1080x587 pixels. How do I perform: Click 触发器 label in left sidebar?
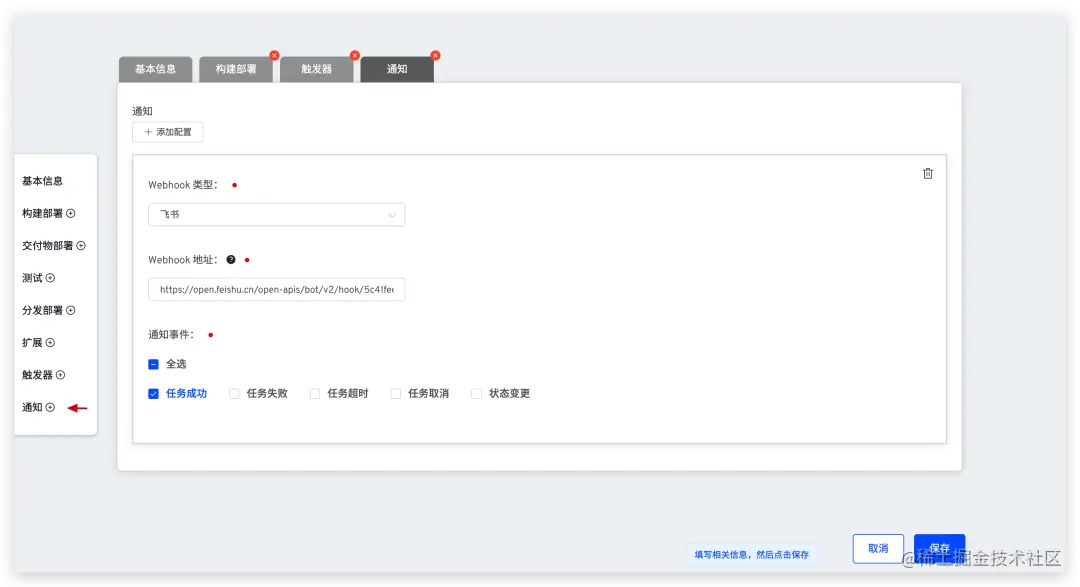click(x=37, y=375)
